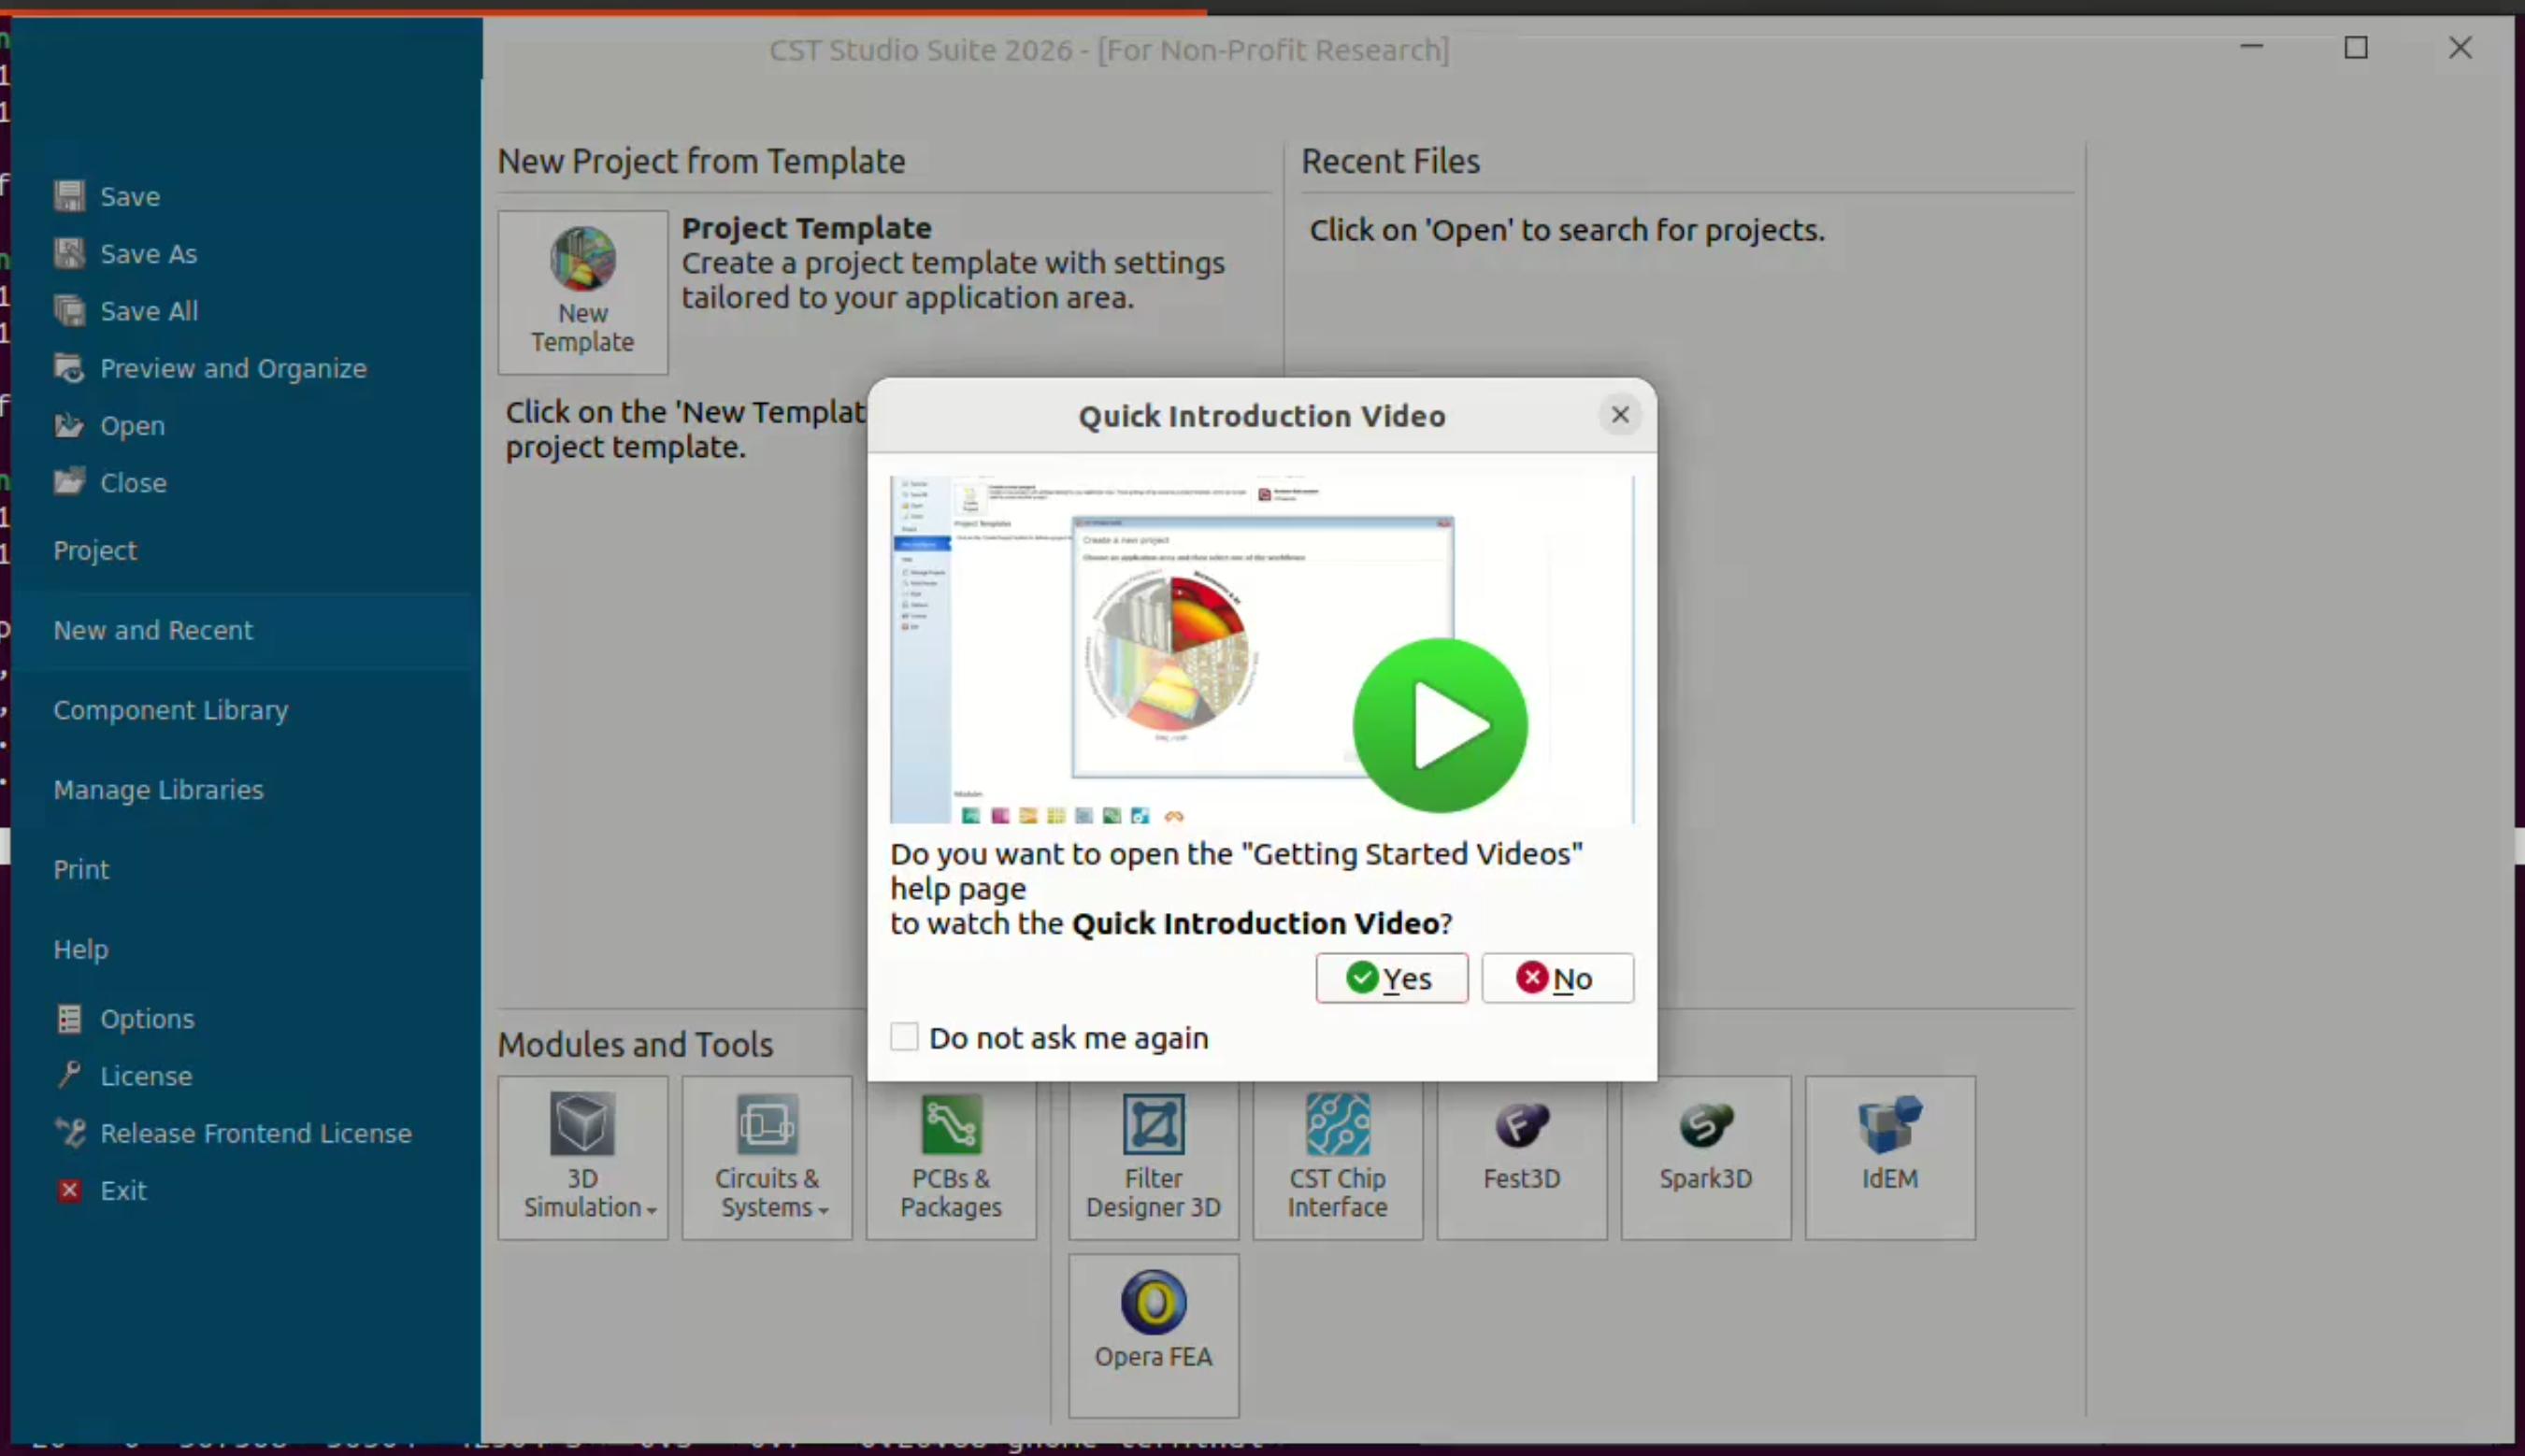Image resolution: width=2525 pixels, height=1456 pixels.
Task: Click the Options list icon
Action: (69, 1018)
